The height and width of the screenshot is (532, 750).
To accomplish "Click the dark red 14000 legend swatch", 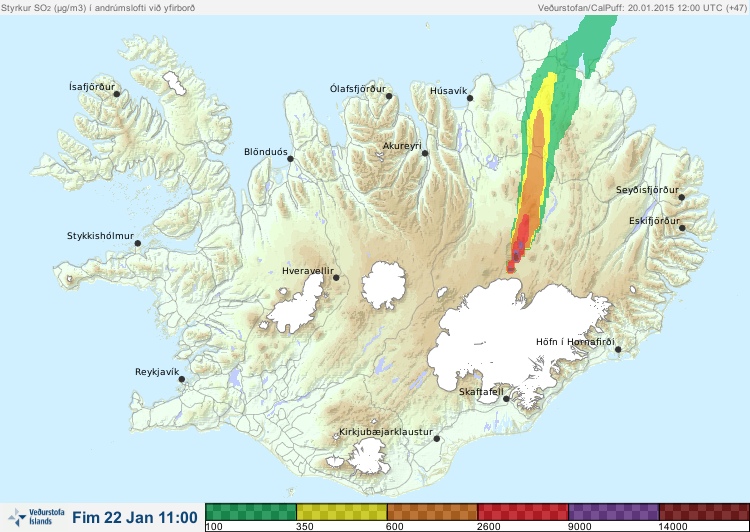I will (704, 512).
